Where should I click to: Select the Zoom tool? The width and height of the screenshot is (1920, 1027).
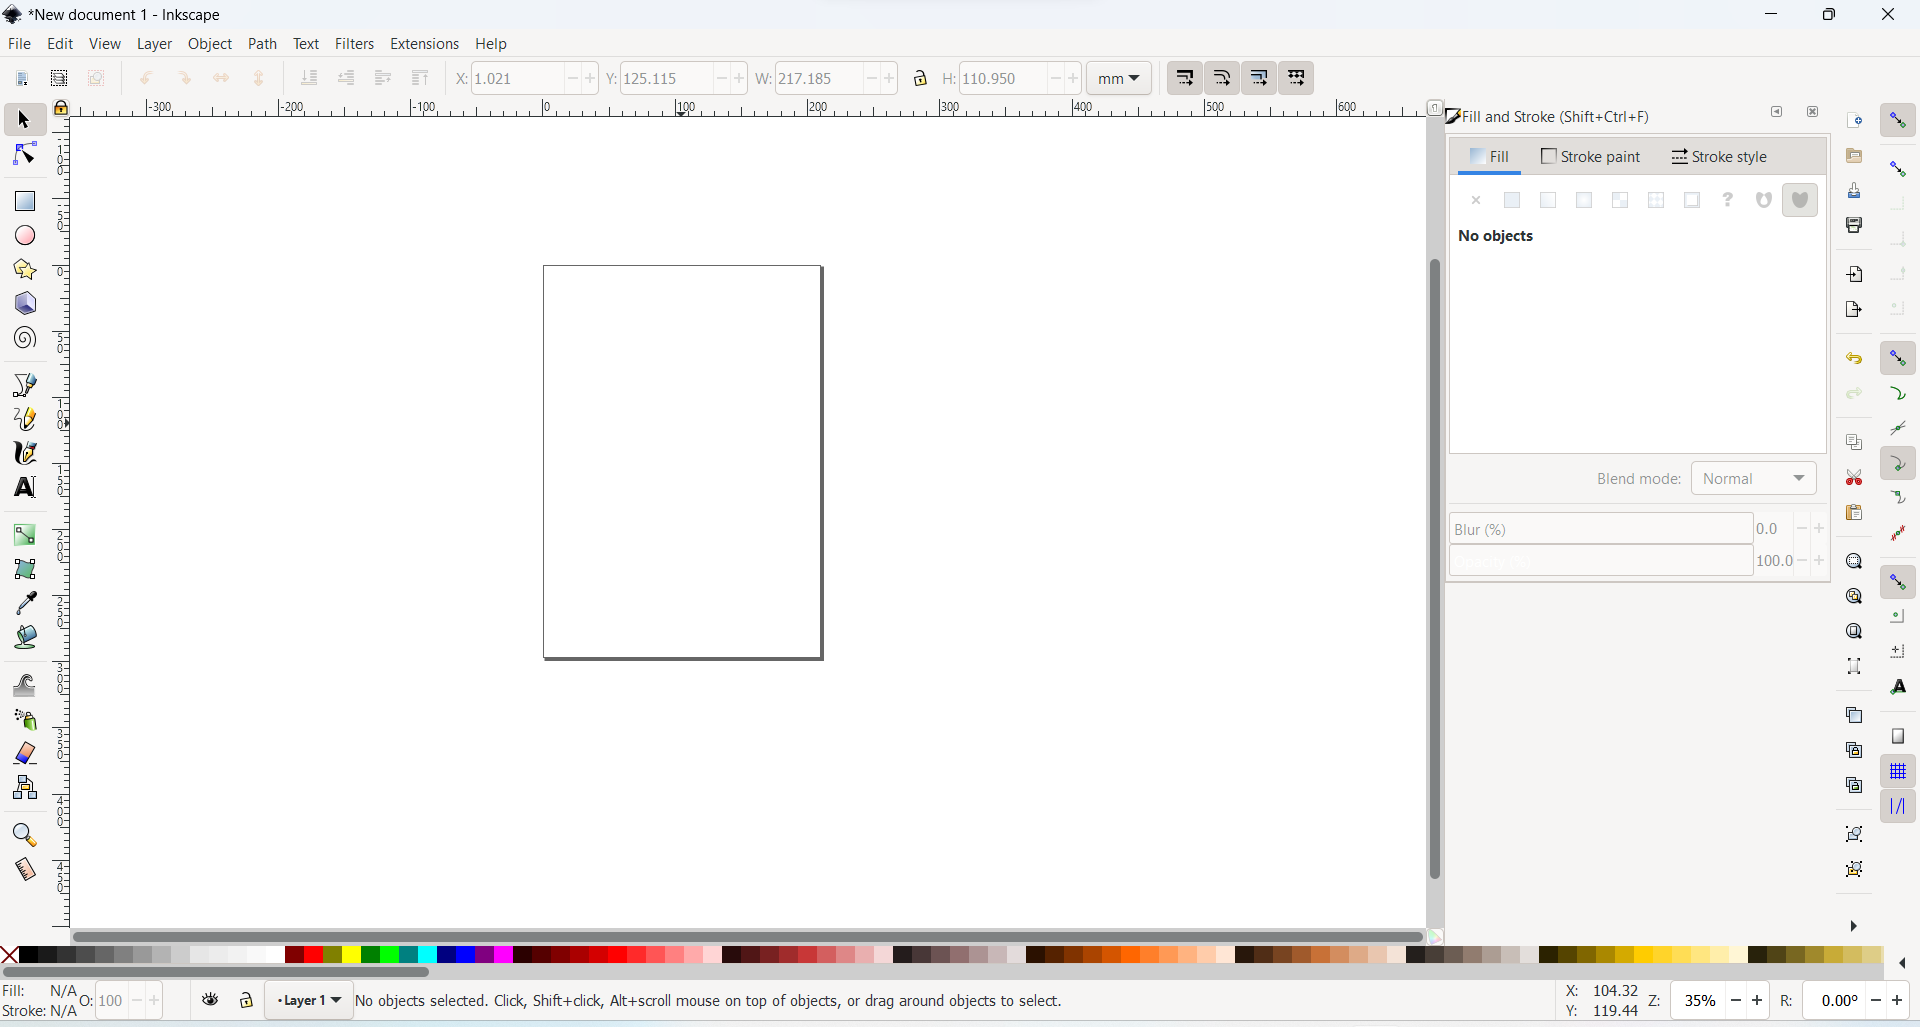tap(23, 835)
